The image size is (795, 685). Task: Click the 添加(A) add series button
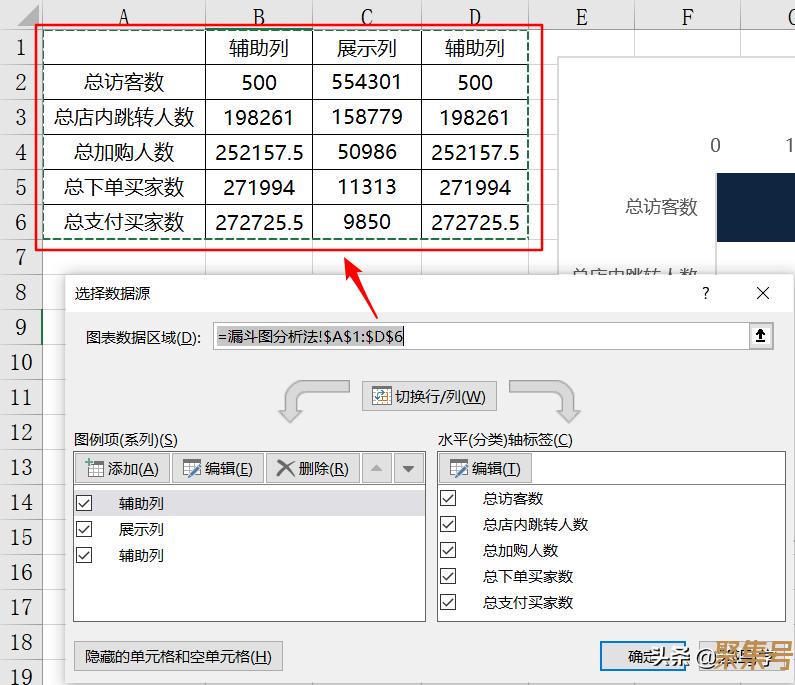(x=122, y=468)
